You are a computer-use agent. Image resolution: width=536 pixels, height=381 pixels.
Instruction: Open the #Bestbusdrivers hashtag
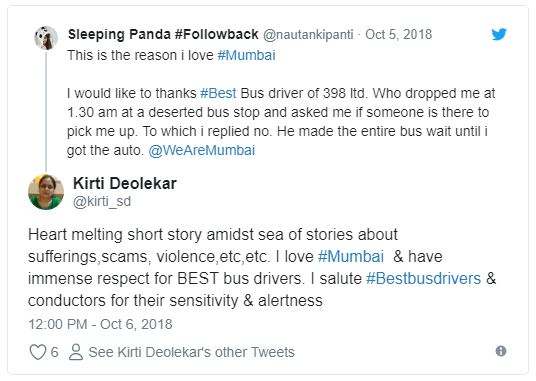tap(423, 278)
